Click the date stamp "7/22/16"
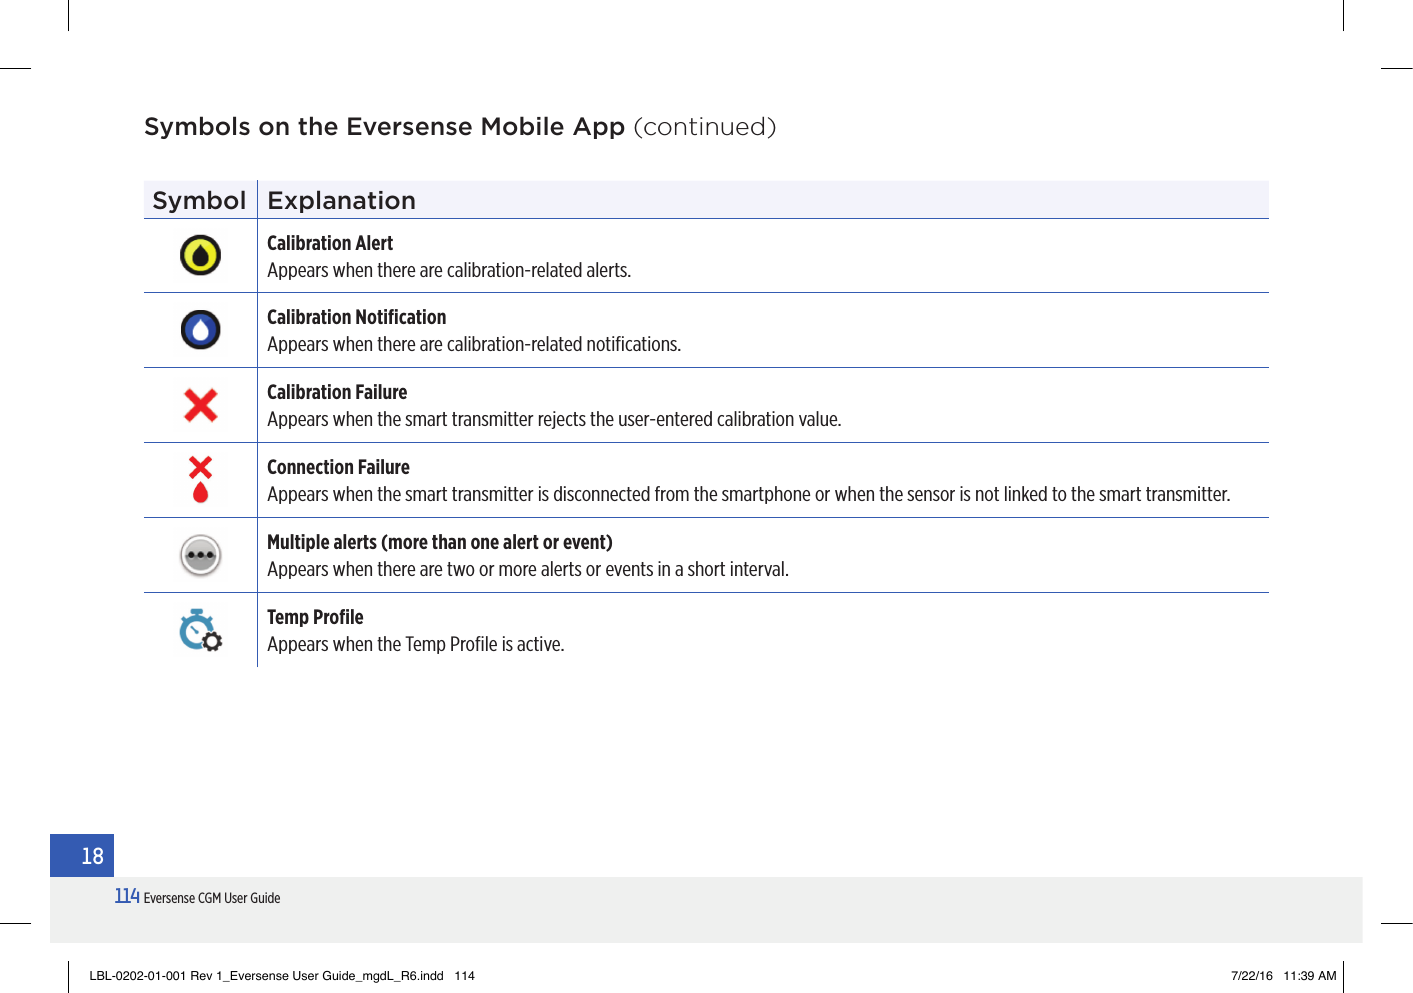Screen dimensions: 1413x993 [1252, 976]
